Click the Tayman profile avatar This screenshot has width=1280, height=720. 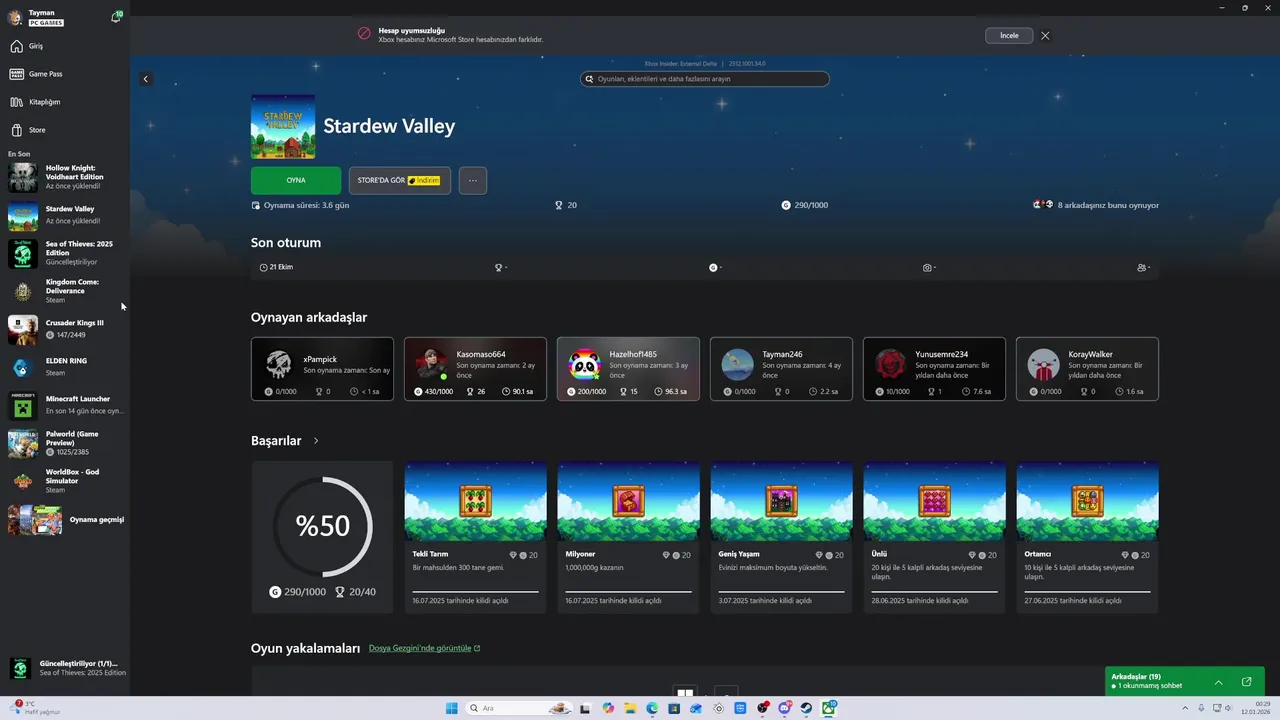(x=15, y=17)
